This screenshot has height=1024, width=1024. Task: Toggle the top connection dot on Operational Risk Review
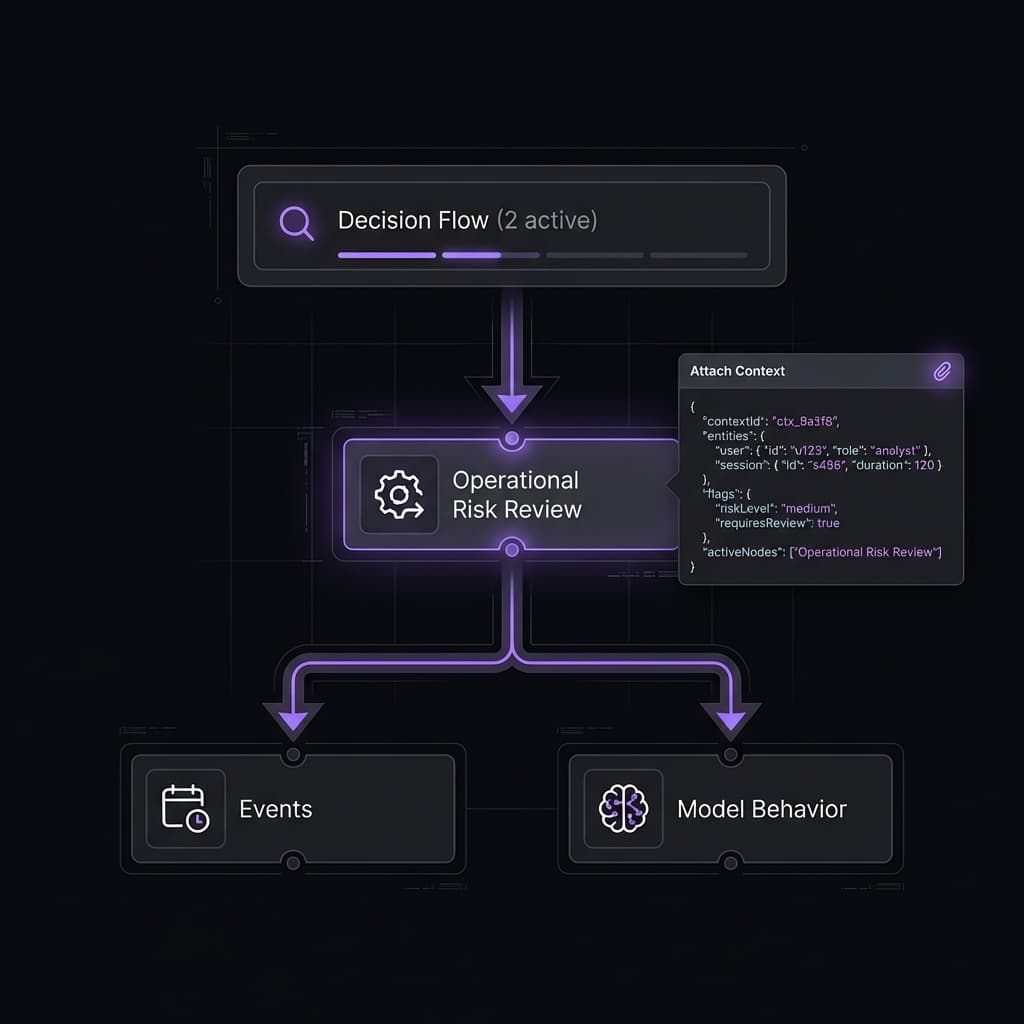tap(511, 438)
